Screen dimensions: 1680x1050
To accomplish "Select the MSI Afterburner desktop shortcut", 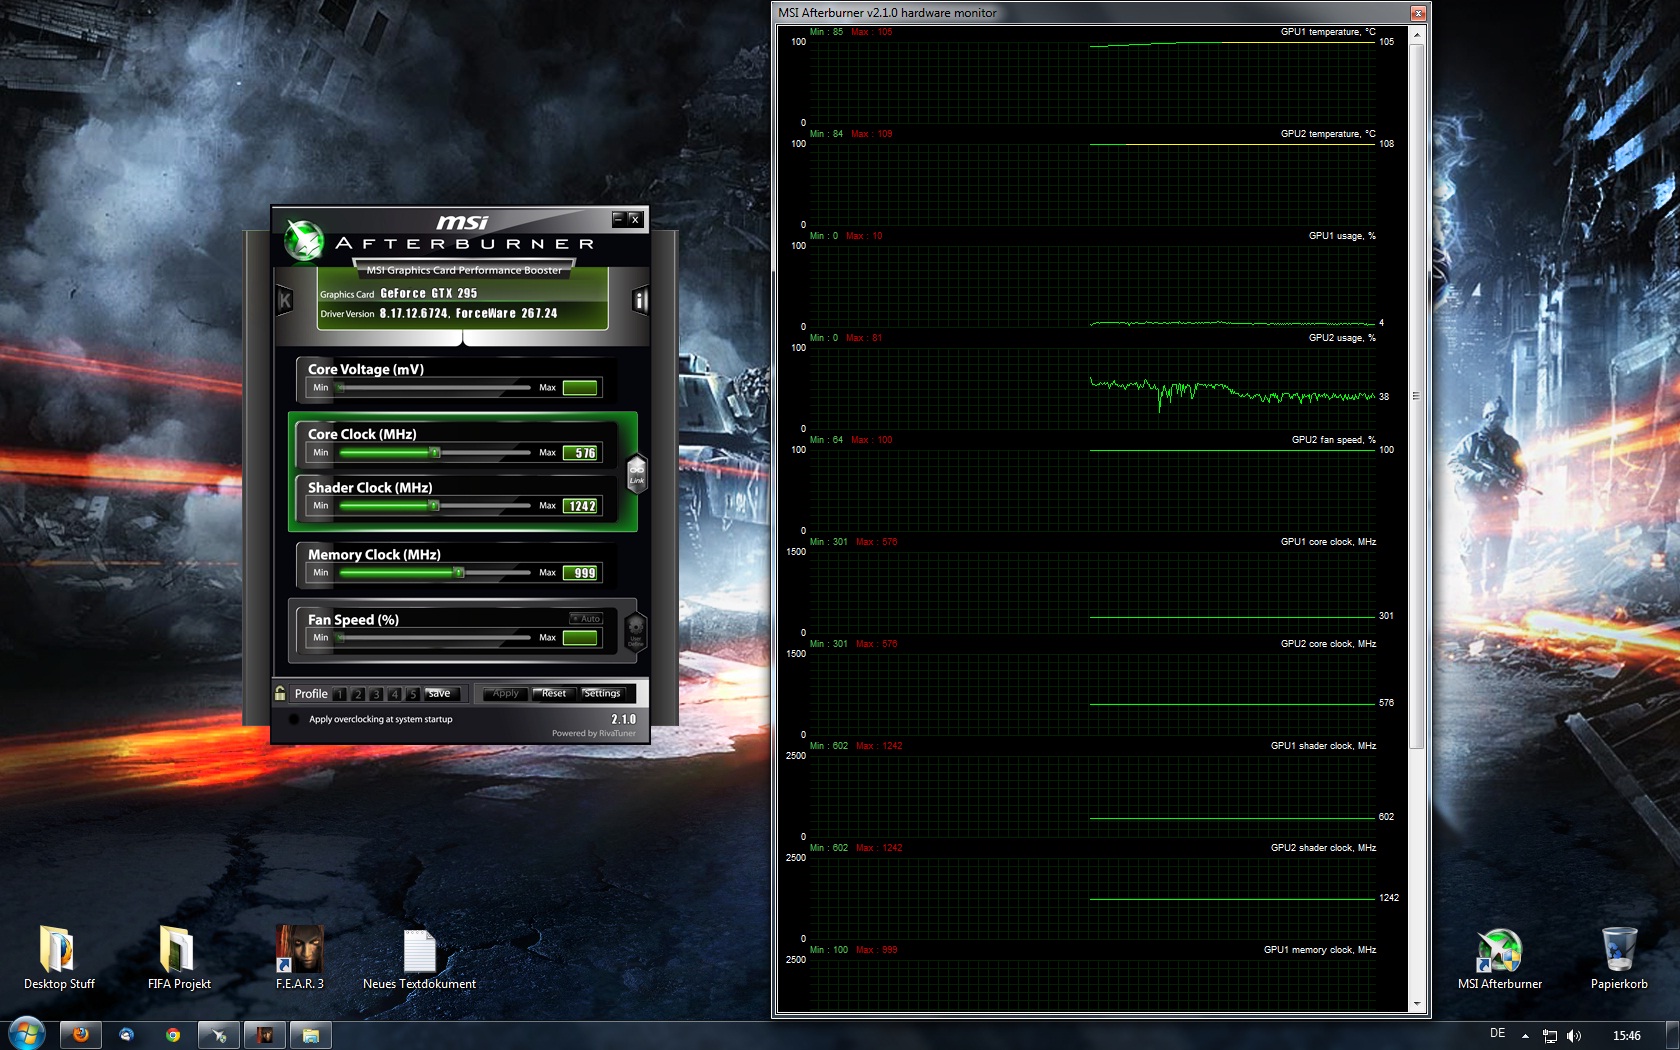I will (x=1499, y=958).
